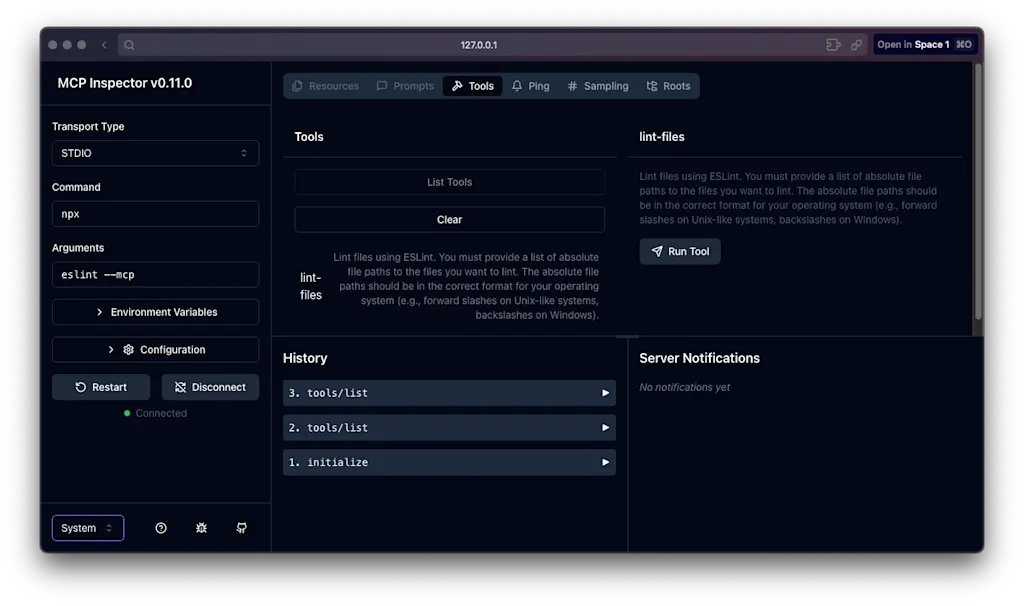1024x606 pixels.
Task: Click the Clear button
Action: [449, 220]
